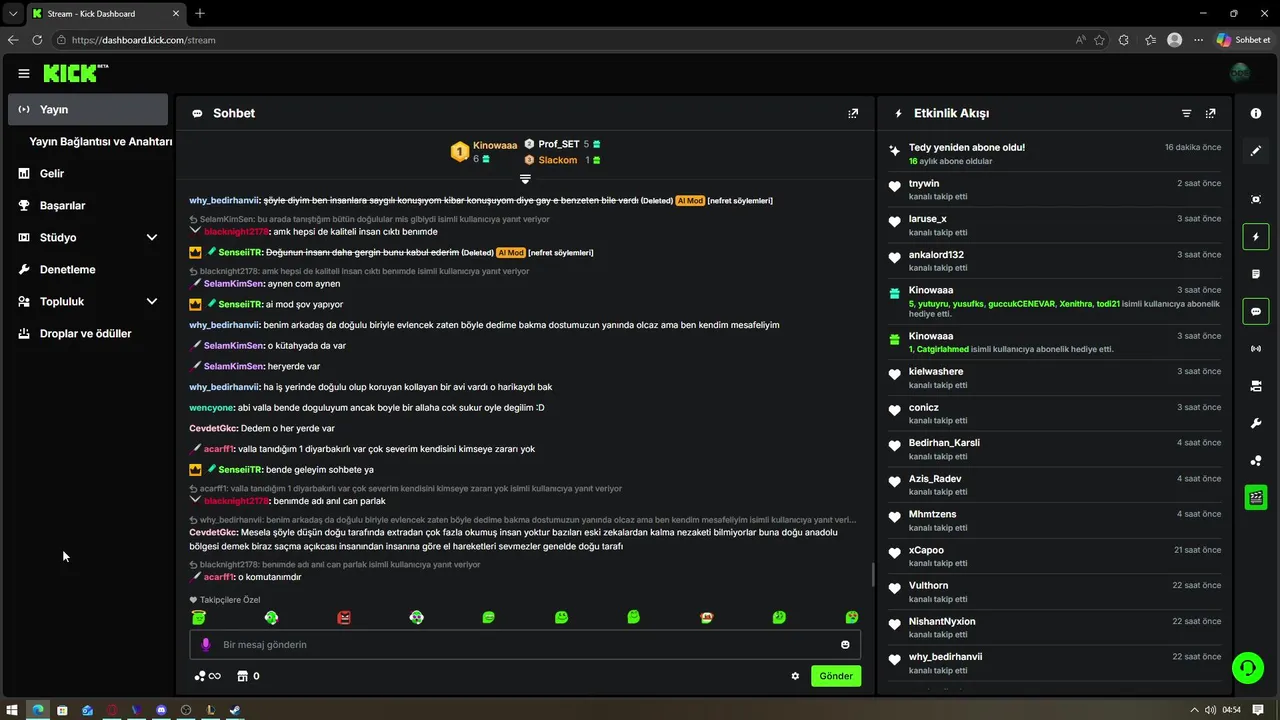Pop out the Sohbet chat panel
The height and width of the screenshot is (720, 1280).
coord(853,113)
